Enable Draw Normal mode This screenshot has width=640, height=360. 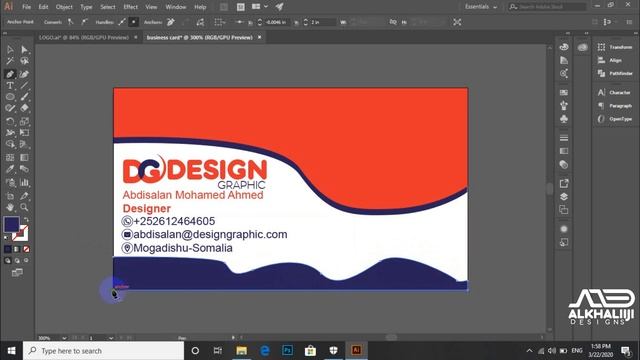pos(8,260)
